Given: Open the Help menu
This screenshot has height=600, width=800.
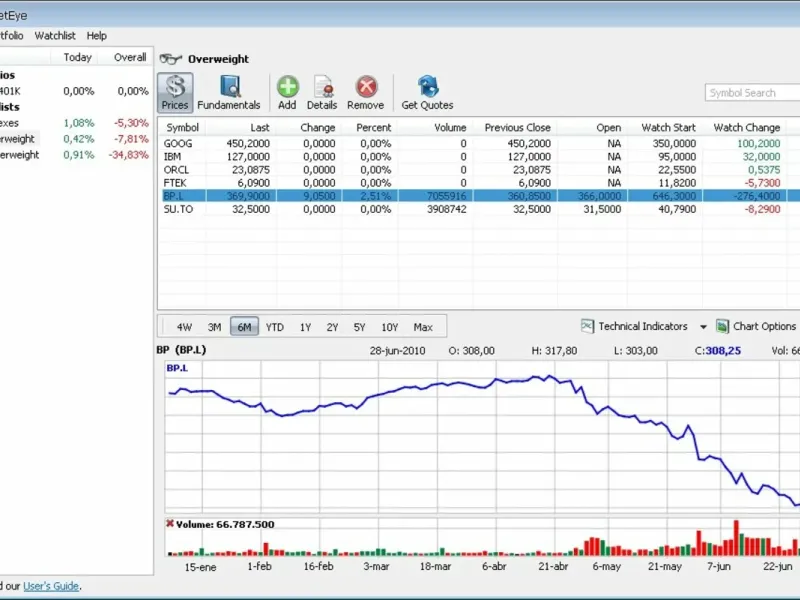Looking at the screenshot, I should tap(96, 36).
